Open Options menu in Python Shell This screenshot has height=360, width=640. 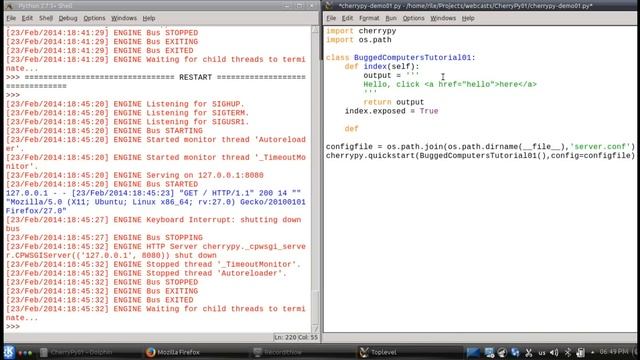click(94, 18)
